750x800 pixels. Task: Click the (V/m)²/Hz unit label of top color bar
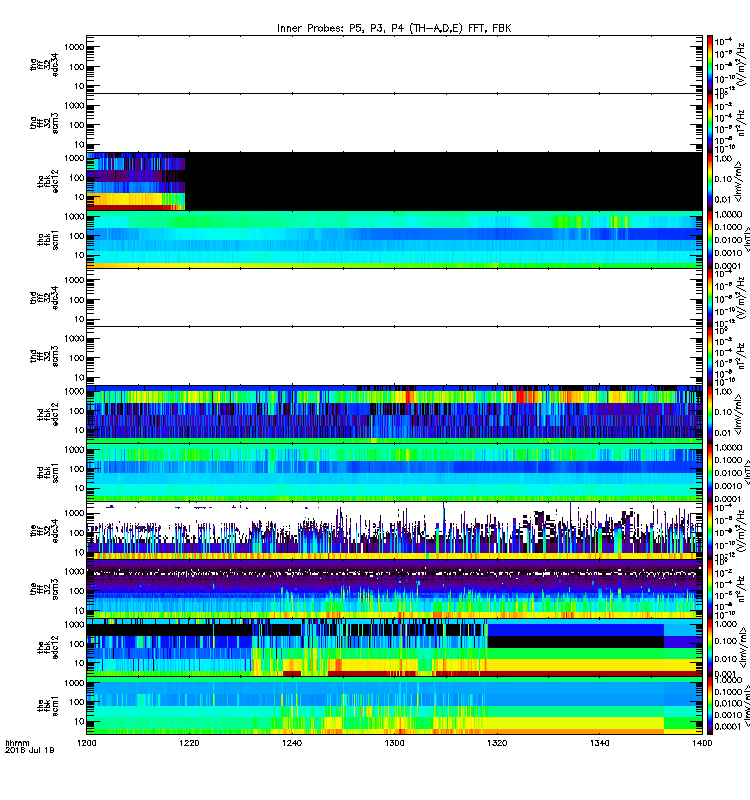(x=740, y=63)
